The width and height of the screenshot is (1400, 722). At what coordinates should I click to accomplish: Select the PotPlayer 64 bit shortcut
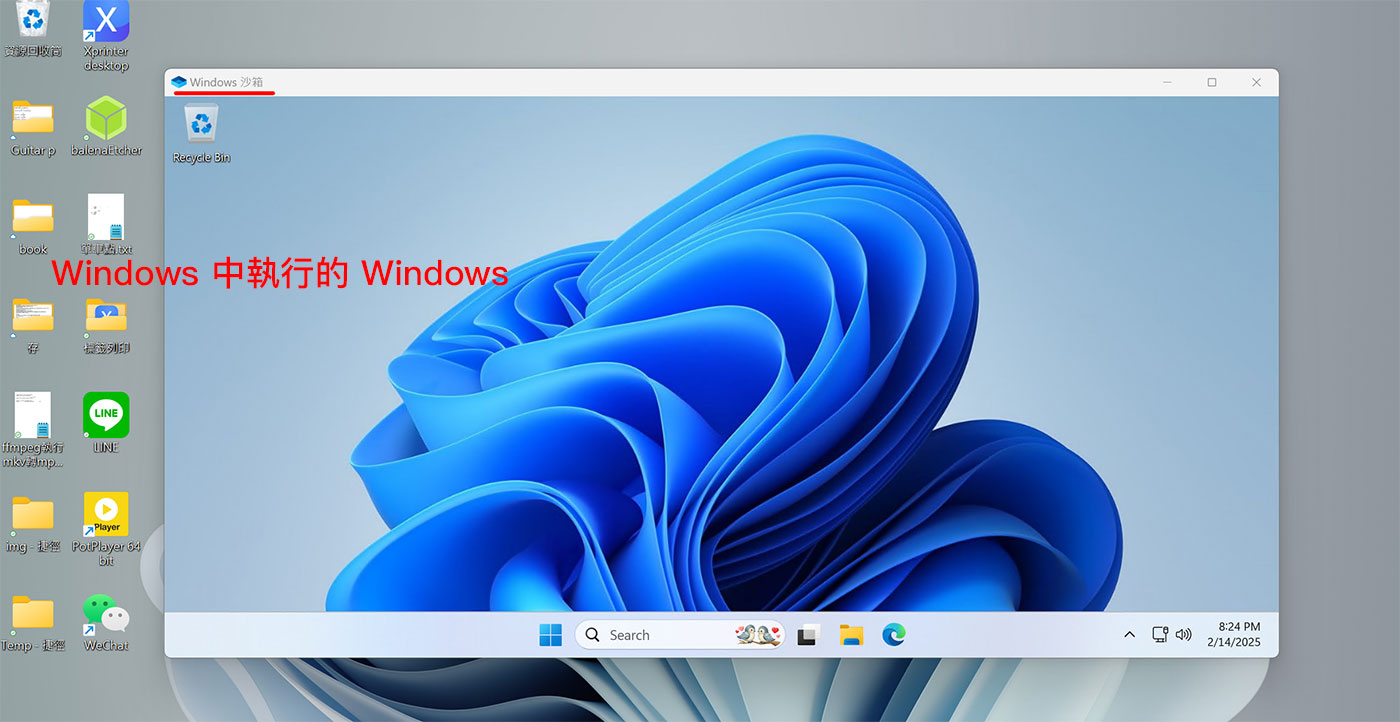pyautogui.click(x=106, y=528)
